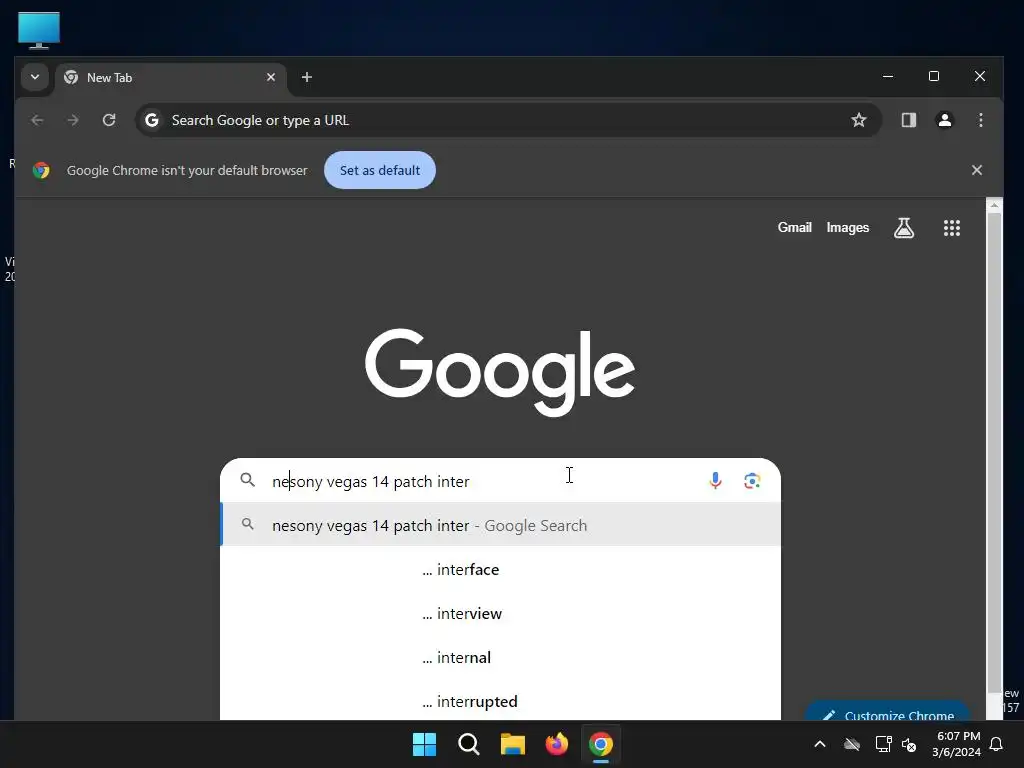Choose the '... interrupted' suggestion

501,701
